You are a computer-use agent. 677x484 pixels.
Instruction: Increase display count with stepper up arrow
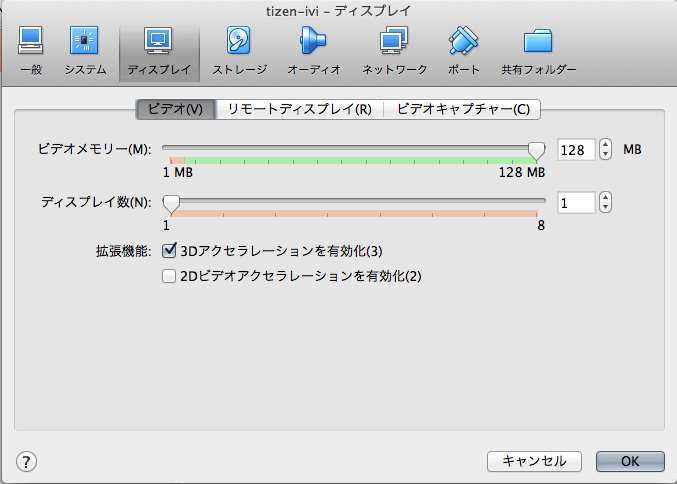click(605, 198)
